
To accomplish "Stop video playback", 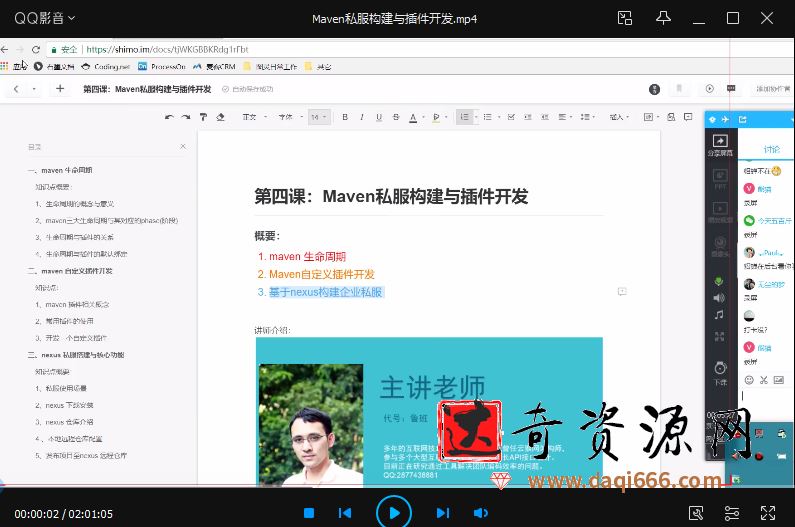I will [309, 513].
